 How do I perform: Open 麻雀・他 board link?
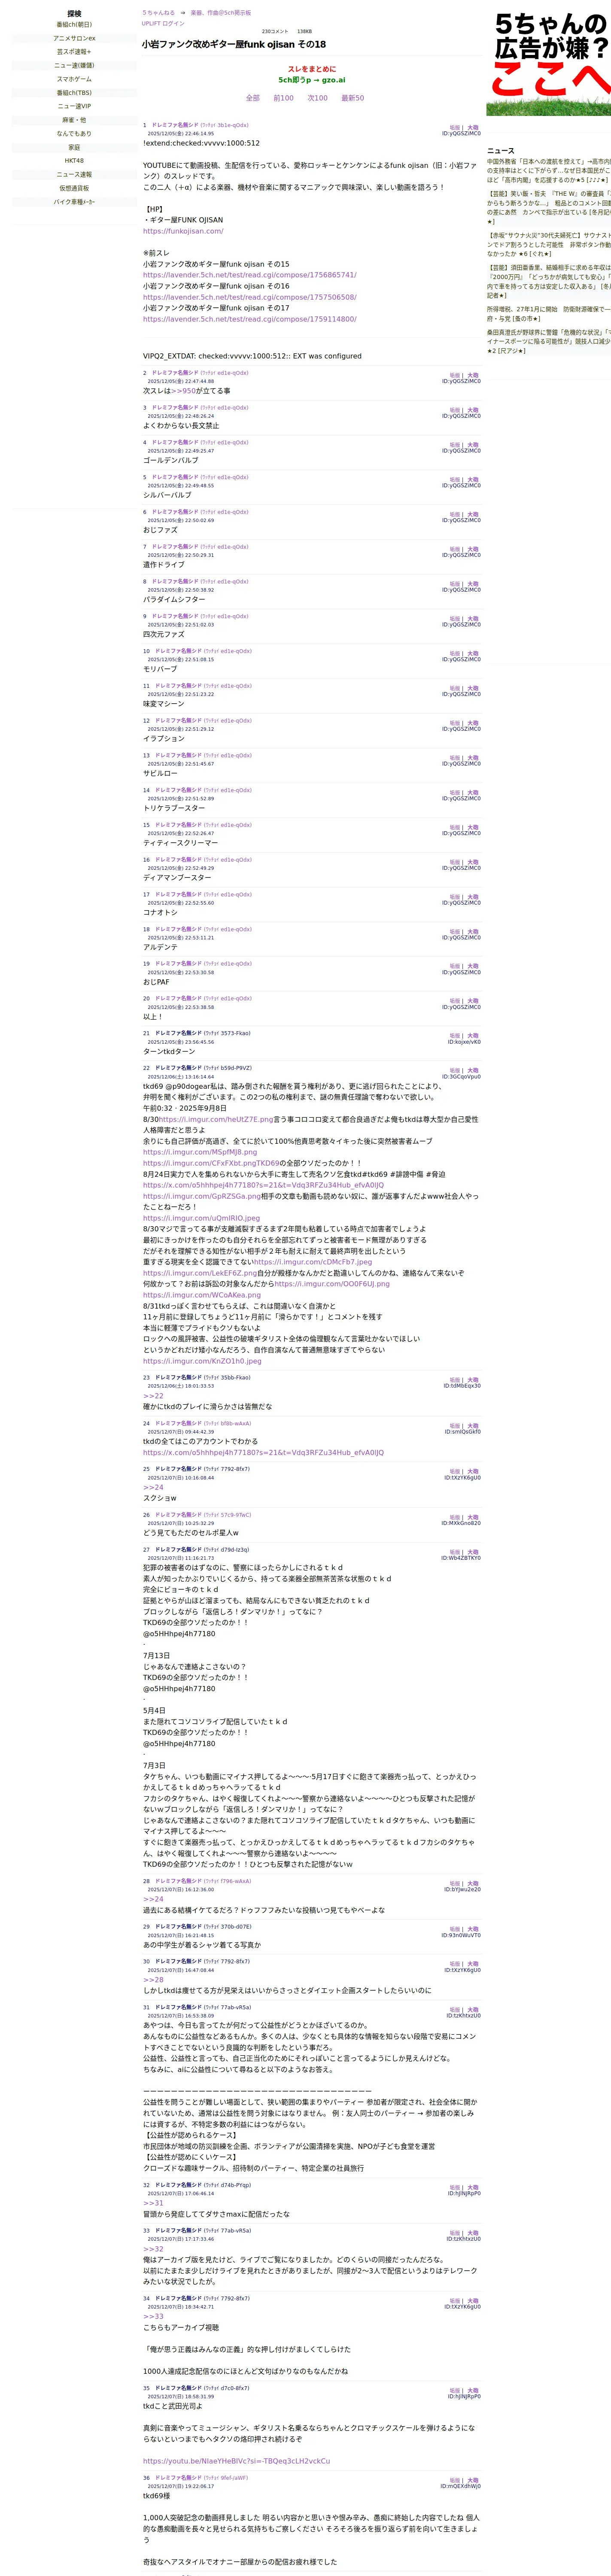coord(74,120)
